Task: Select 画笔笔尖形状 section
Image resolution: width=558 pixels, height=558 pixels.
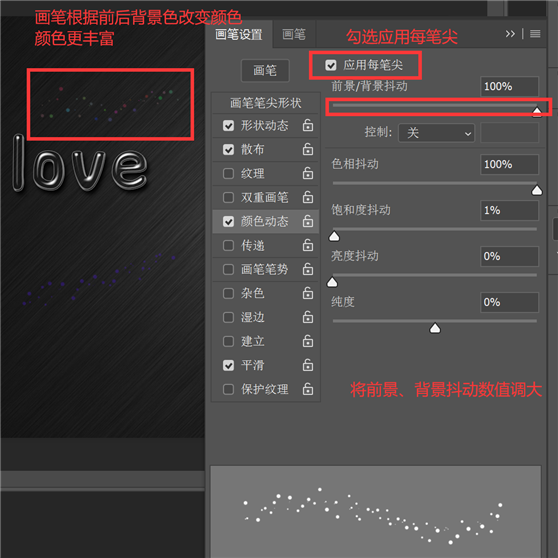Action: (265, 103)
